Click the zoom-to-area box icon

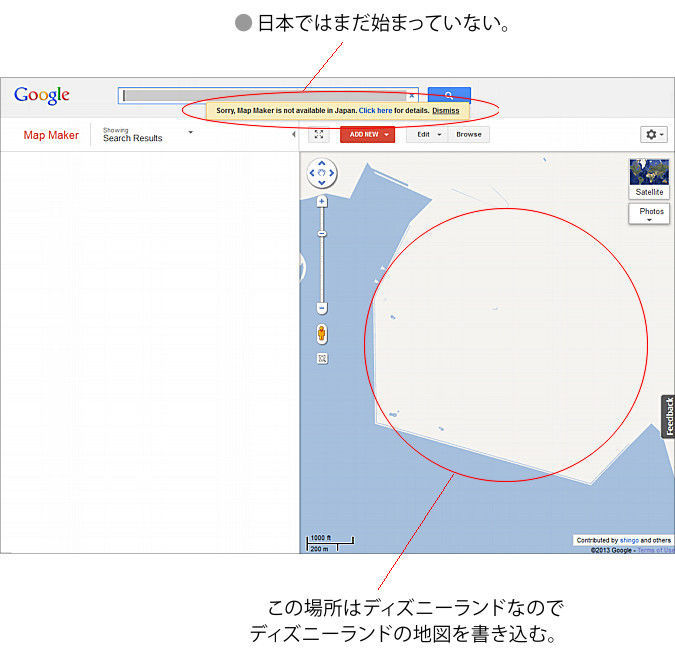(x=322, y=358)
